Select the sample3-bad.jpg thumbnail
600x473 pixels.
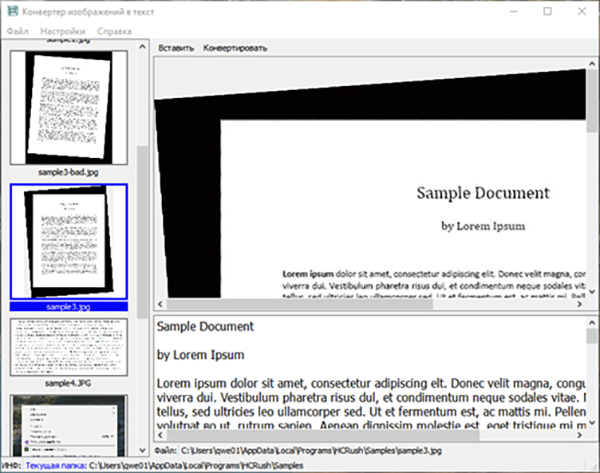(69, 108)
